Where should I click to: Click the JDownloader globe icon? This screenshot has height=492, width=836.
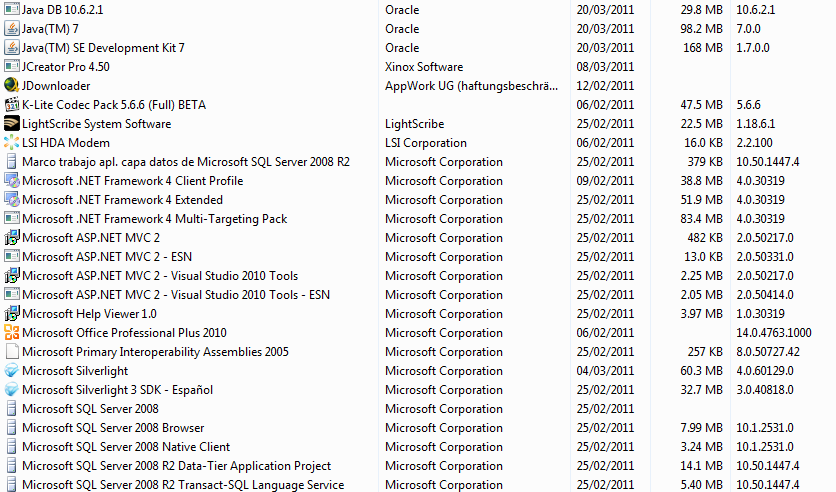[11, 85]
